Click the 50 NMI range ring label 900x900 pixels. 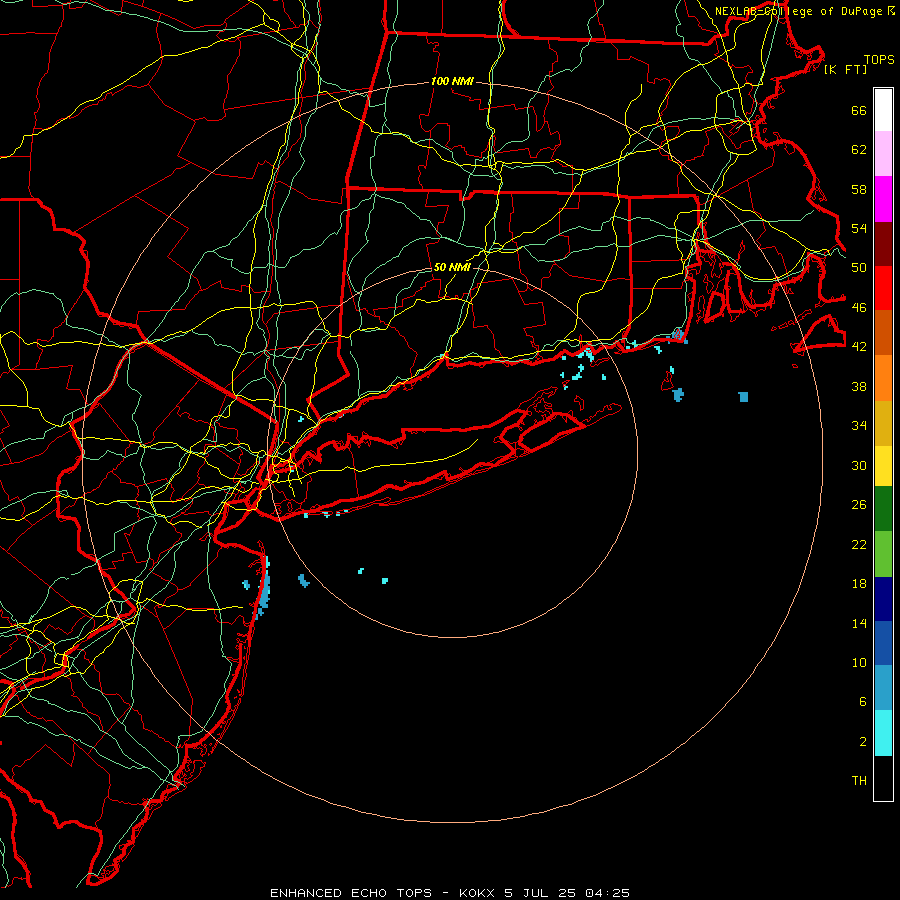pos(452,267)
